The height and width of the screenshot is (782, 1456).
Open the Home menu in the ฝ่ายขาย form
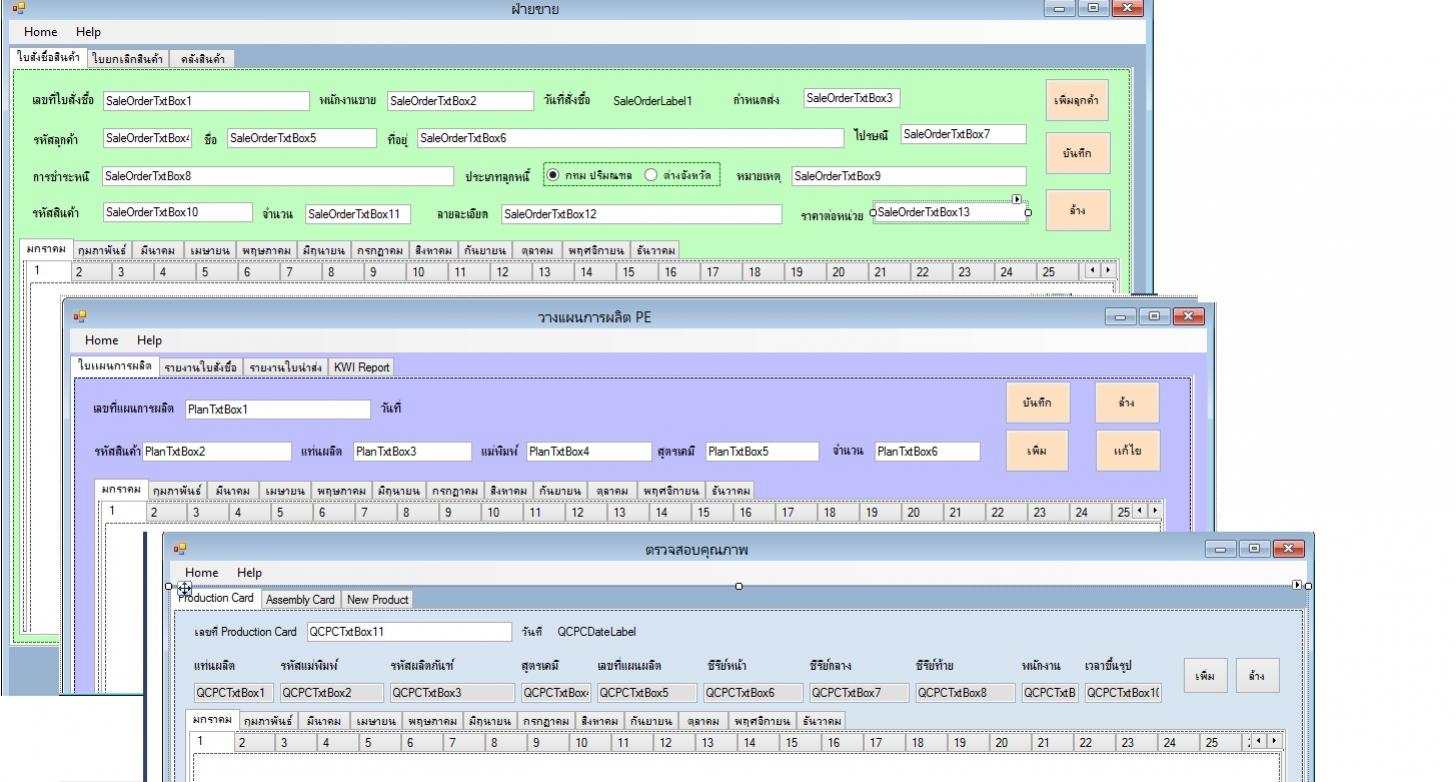pyautogui.click(x=41, y=32)
